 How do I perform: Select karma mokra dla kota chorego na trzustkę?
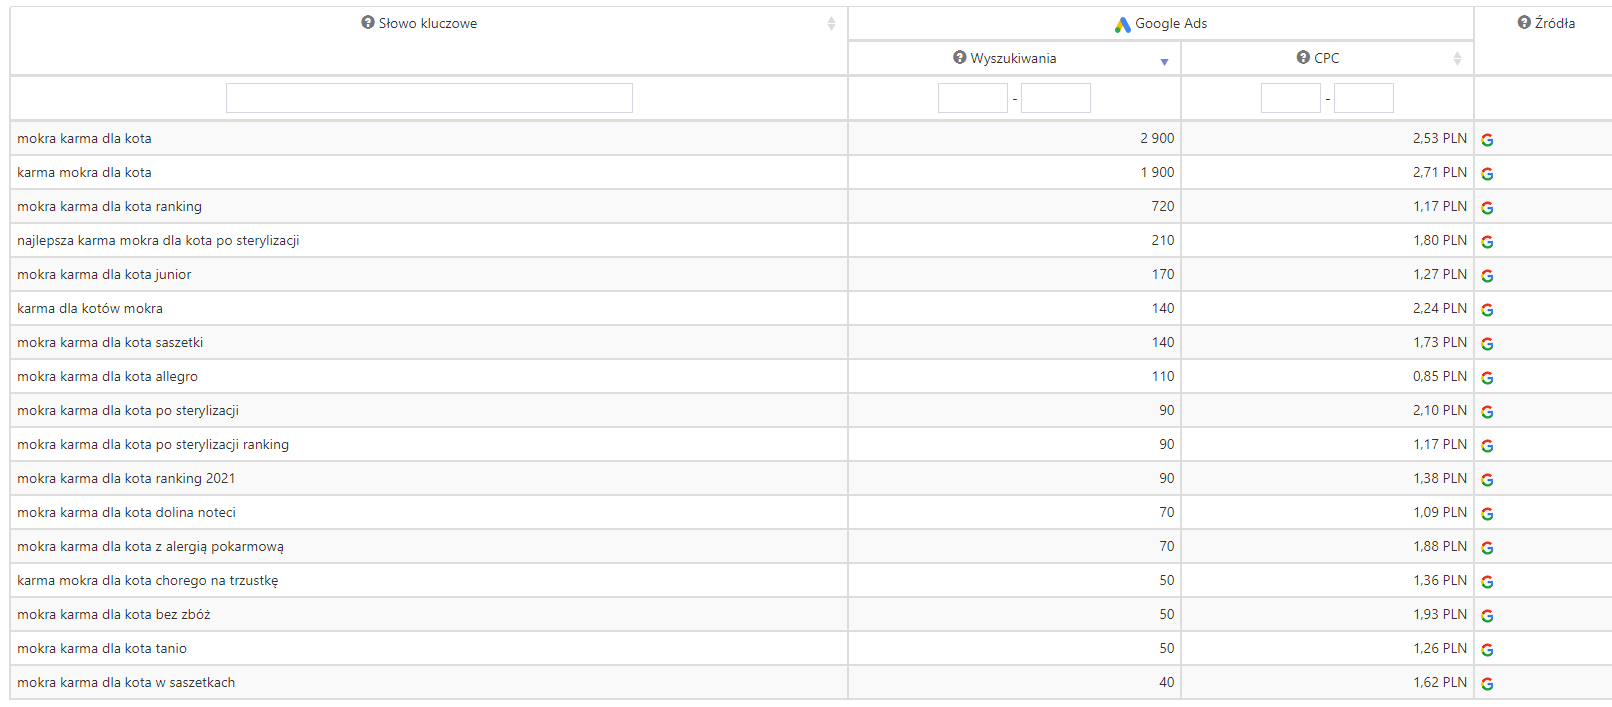[148, 580]
